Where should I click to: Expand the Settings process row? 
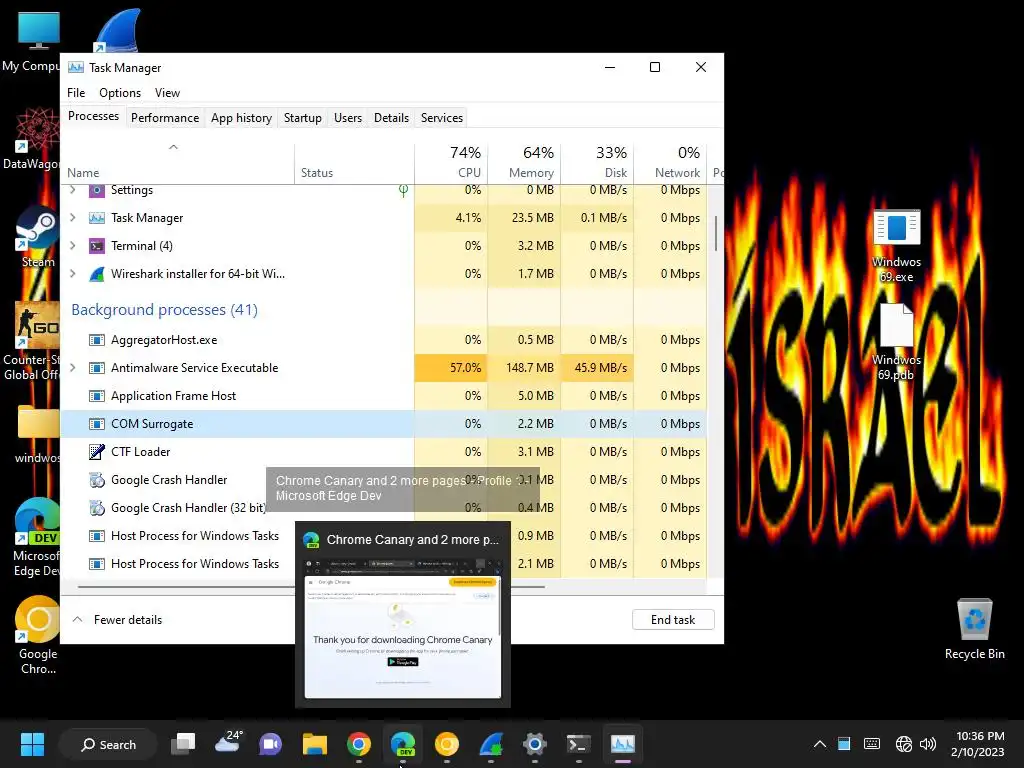[x=72, y=190]
